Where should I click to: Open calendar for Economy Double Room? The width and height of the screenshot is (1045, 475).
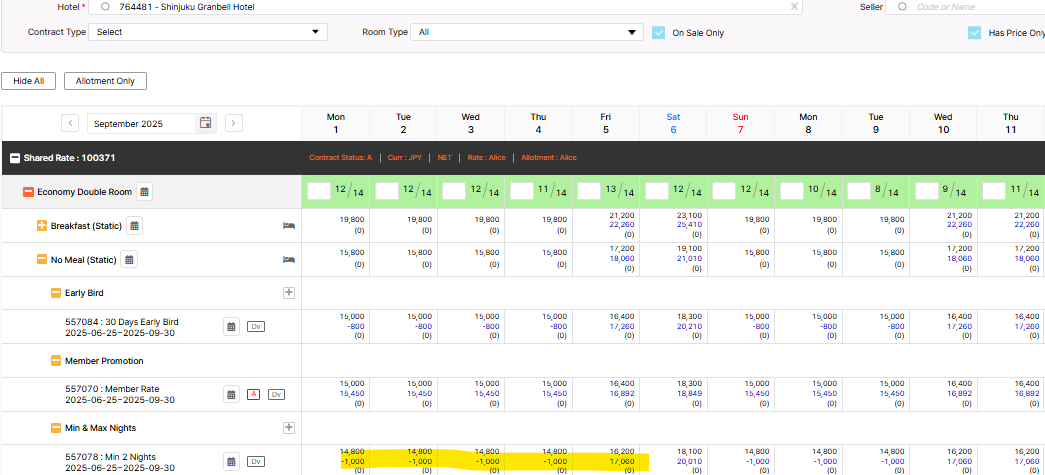coord(144,192)
